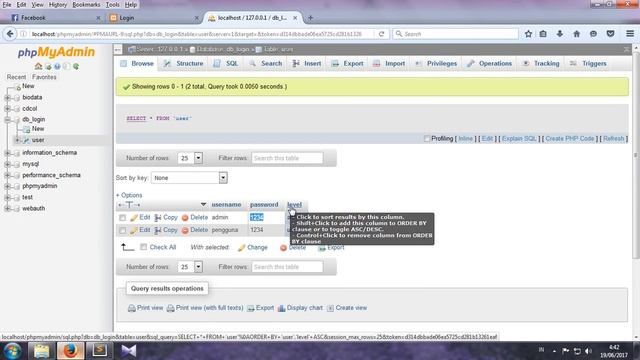Open the lower Number of rows dropdown
This screenshot has width=640, height=360.
(190, 267)
